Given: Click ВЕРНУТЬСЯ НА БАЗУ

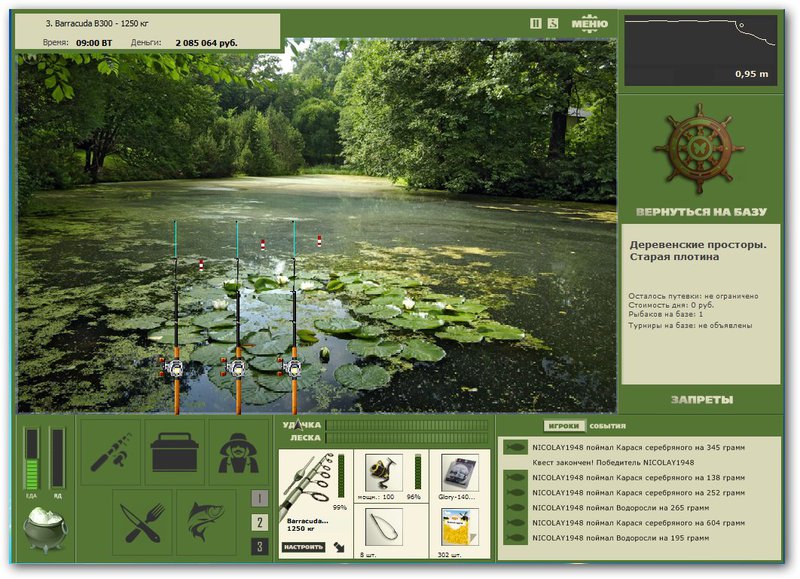Looking at the screenshot, I should 701,212.
